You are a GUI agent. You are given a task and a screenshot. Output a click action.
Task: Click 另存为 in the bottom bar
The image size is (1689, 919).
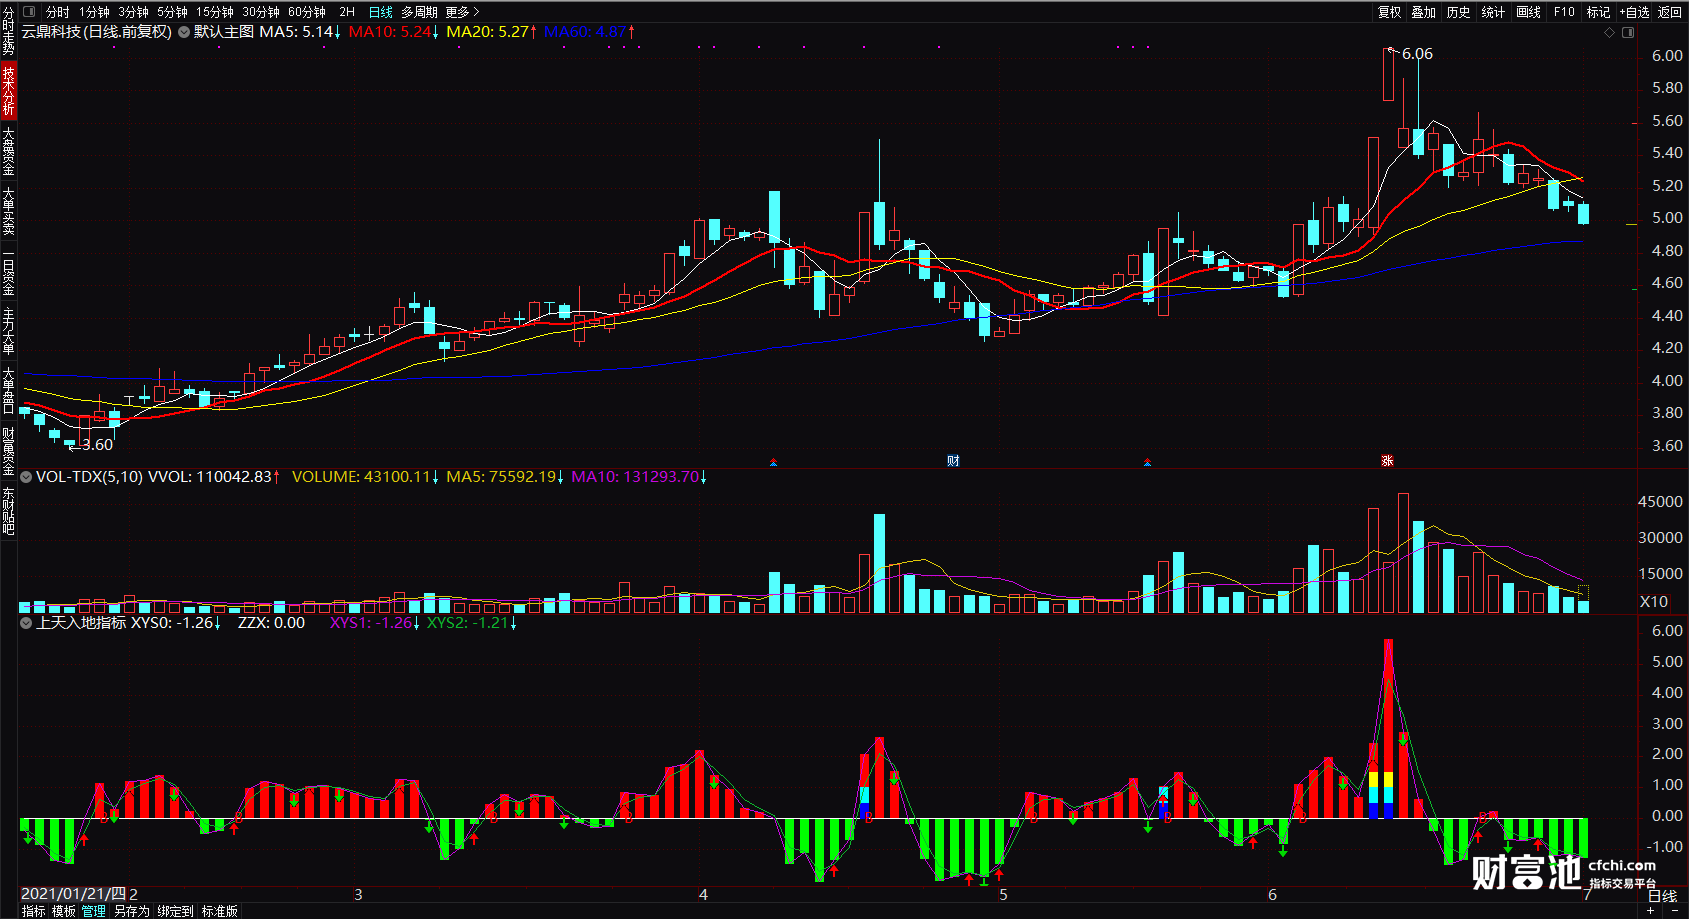tap(131, 911)
